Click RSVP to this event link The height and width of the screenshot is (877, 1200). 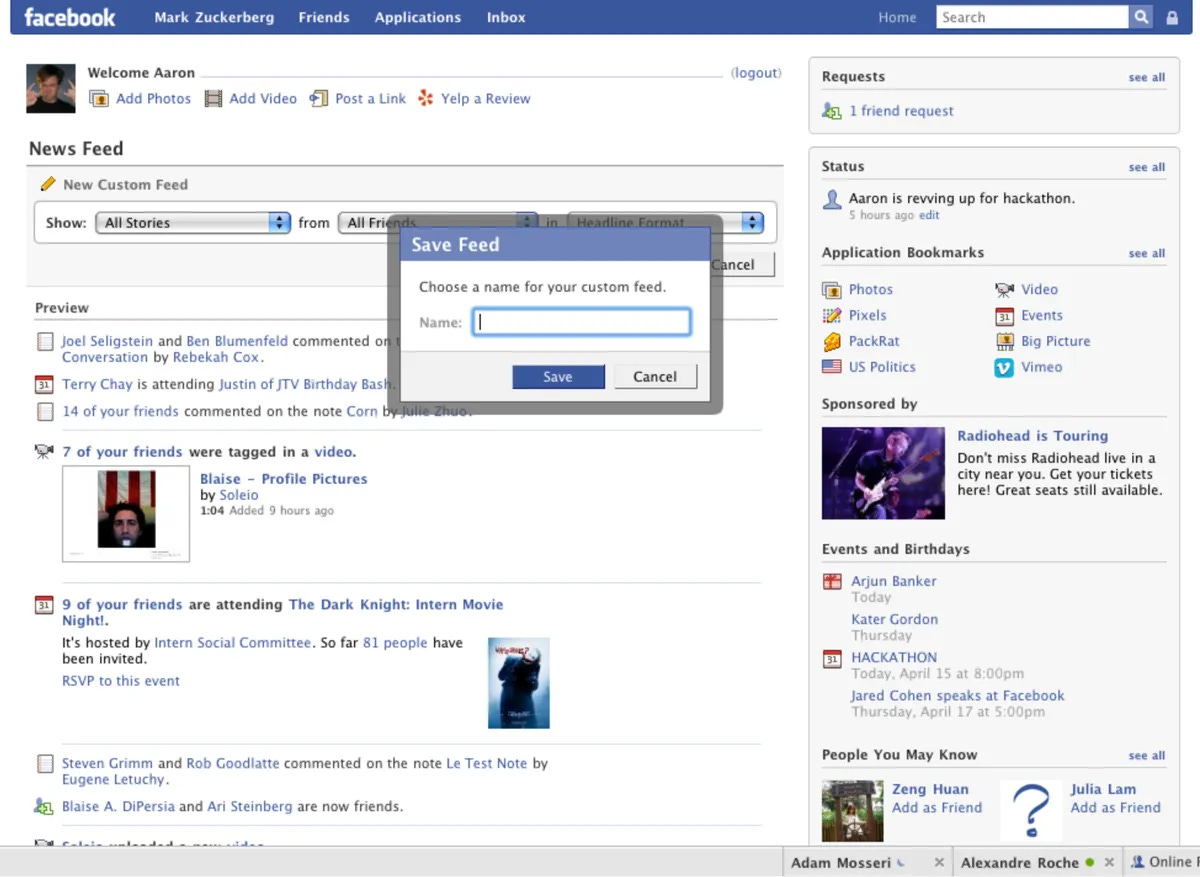[x=121, y=681]
